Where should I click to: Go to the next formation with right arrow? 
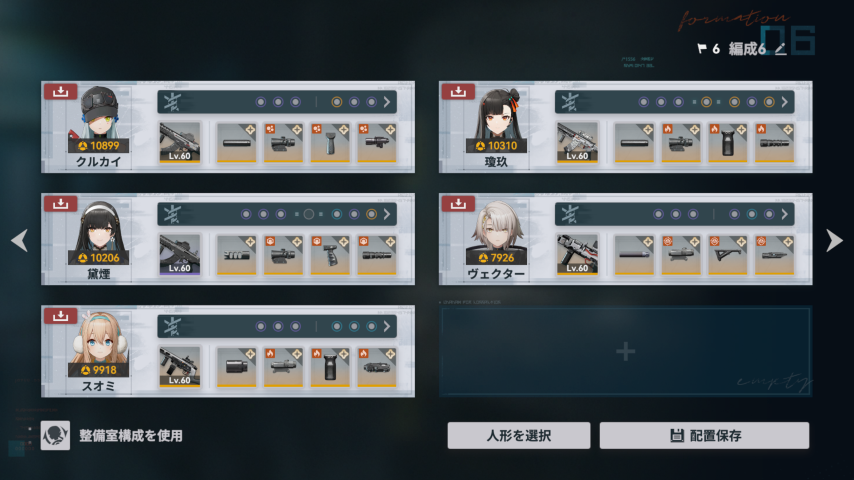pos(834,240)
